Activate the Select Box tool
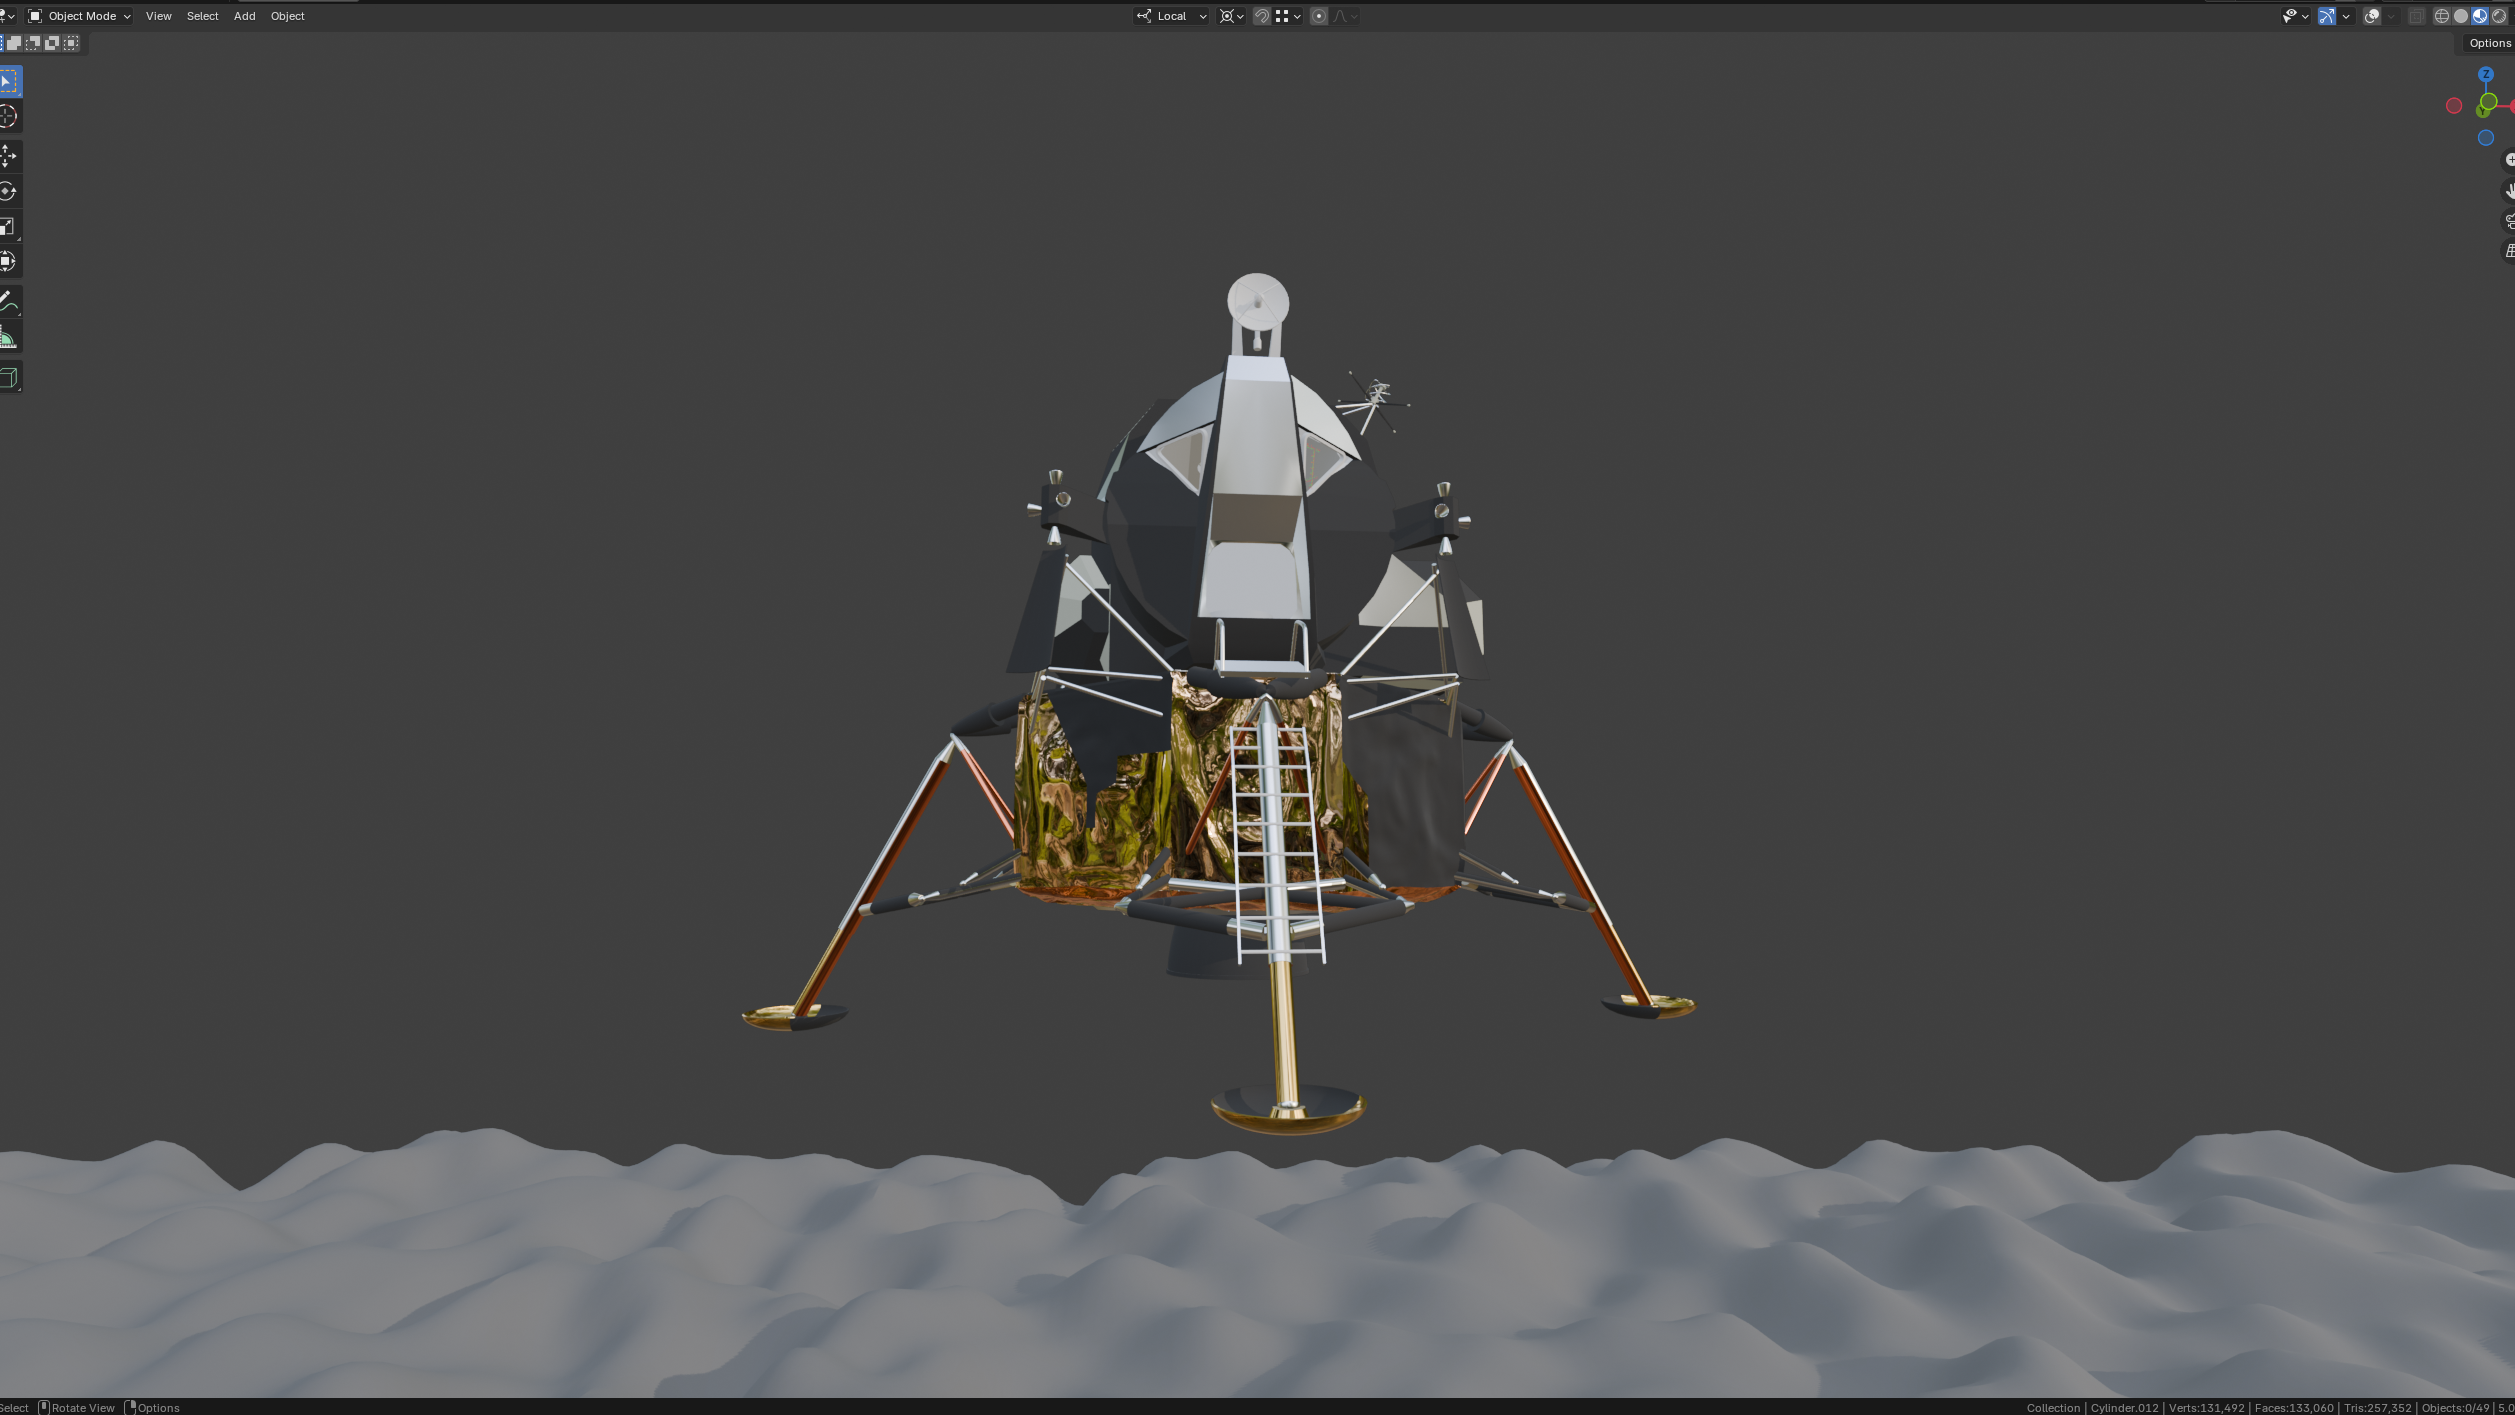 coord(9,81)
